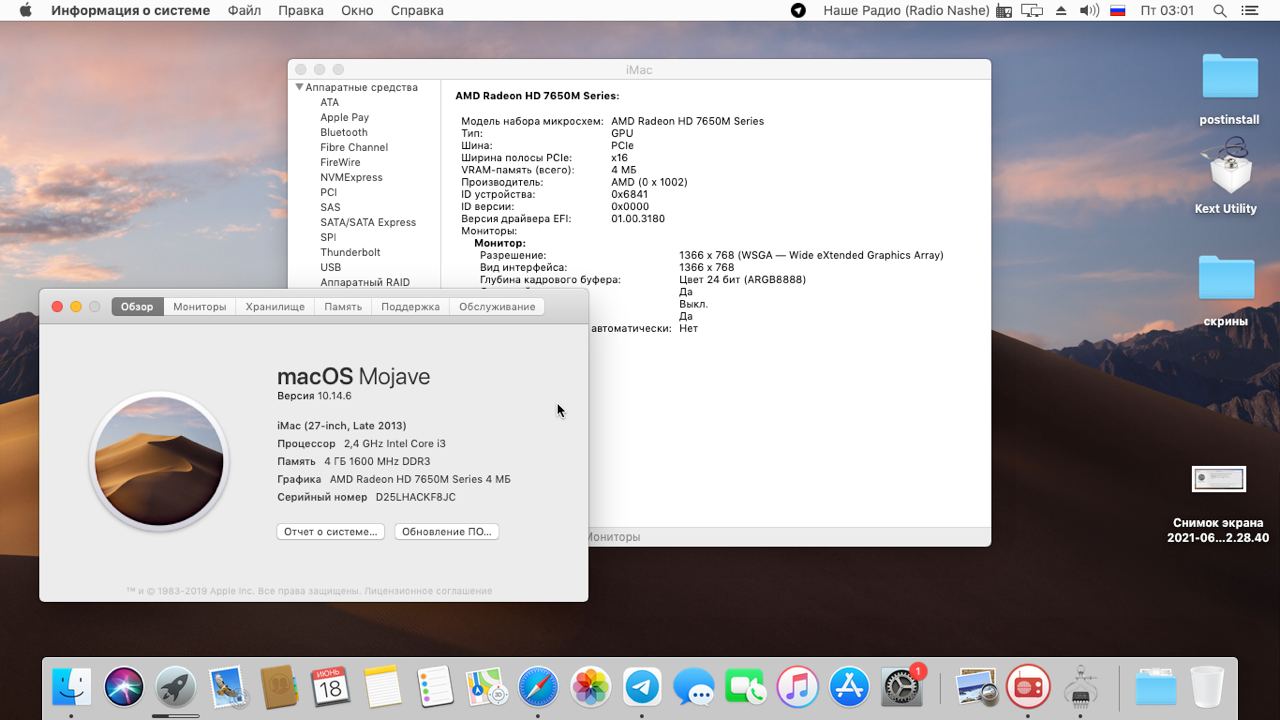Switch to Хранилище tab
The image size is (1280, 720).
point(275,307)
